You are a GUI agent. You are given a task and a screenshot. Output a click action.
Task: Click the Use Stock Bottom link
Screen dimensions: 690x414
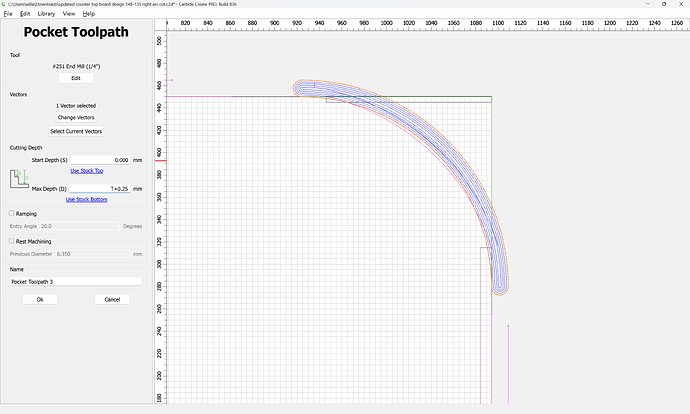85,199
